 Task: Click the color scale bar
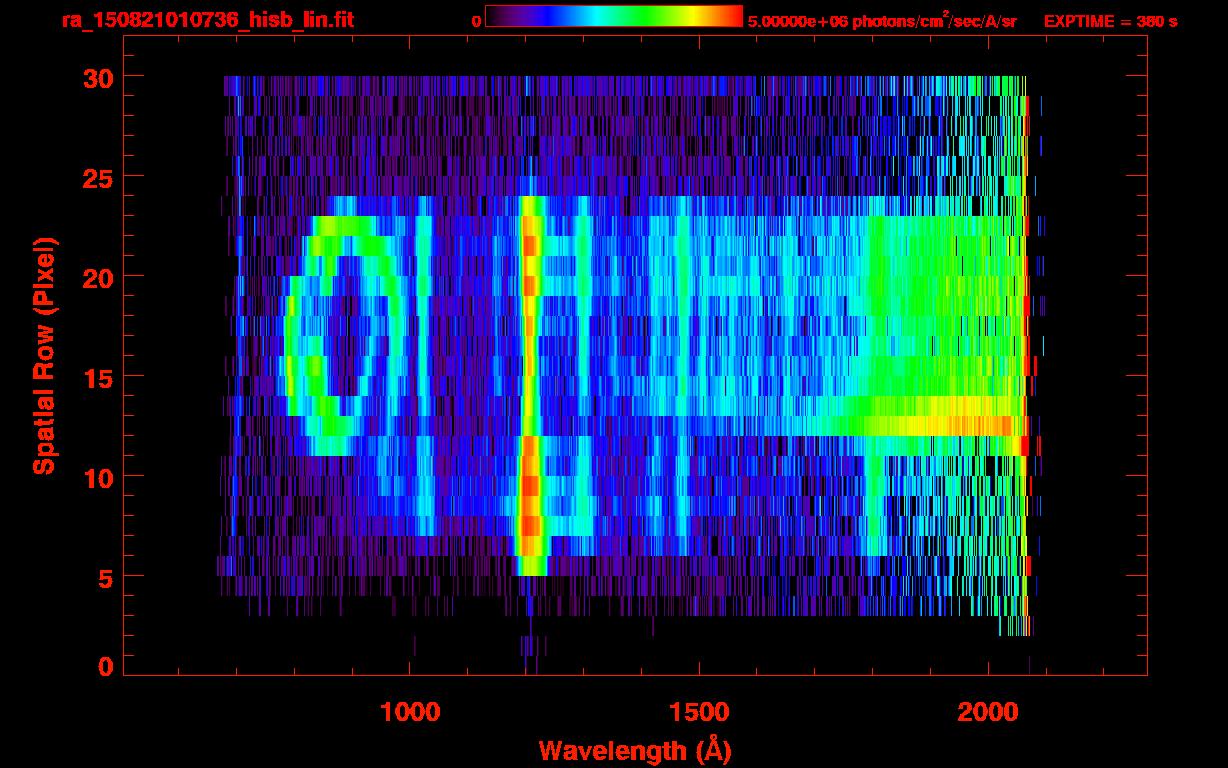pyautogui.click(x=614, y=16)
